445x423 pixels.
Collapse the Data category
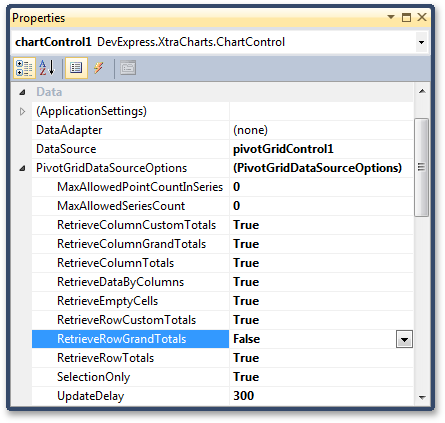point(22,92)
